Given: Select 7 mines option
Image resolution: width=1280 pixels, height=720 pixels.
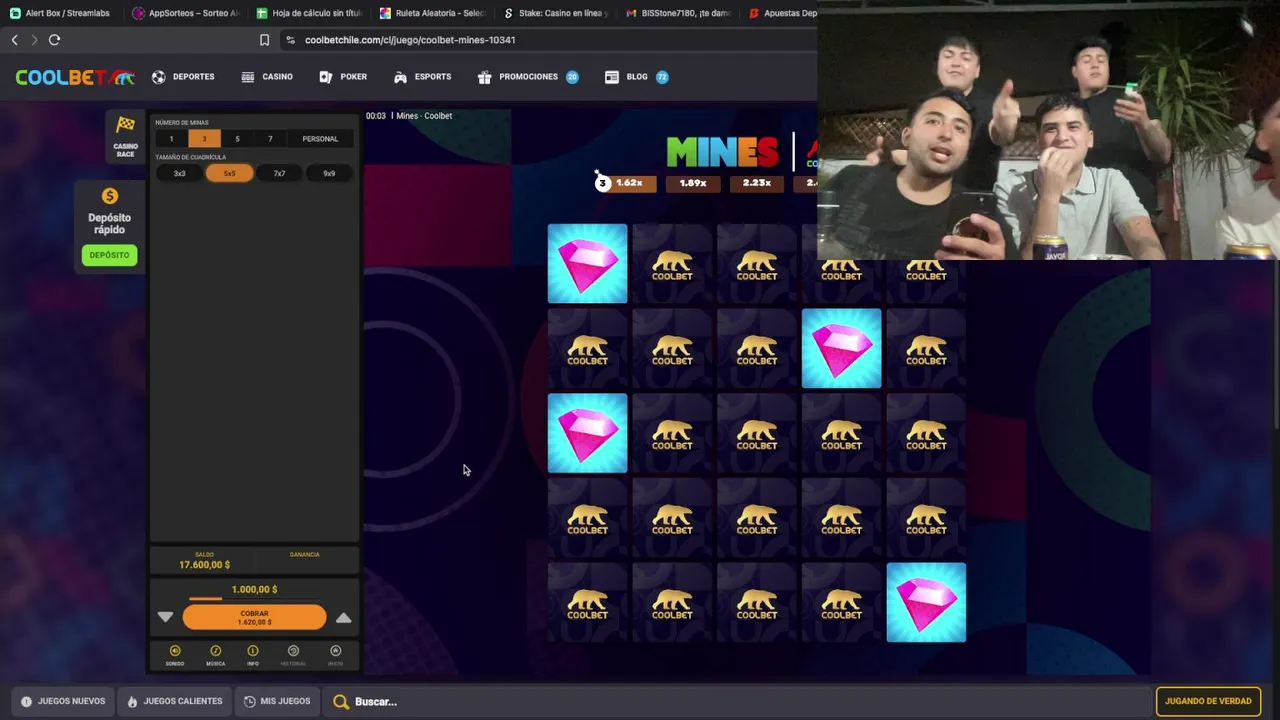Looking at the screenshot, I should point(270,139).
